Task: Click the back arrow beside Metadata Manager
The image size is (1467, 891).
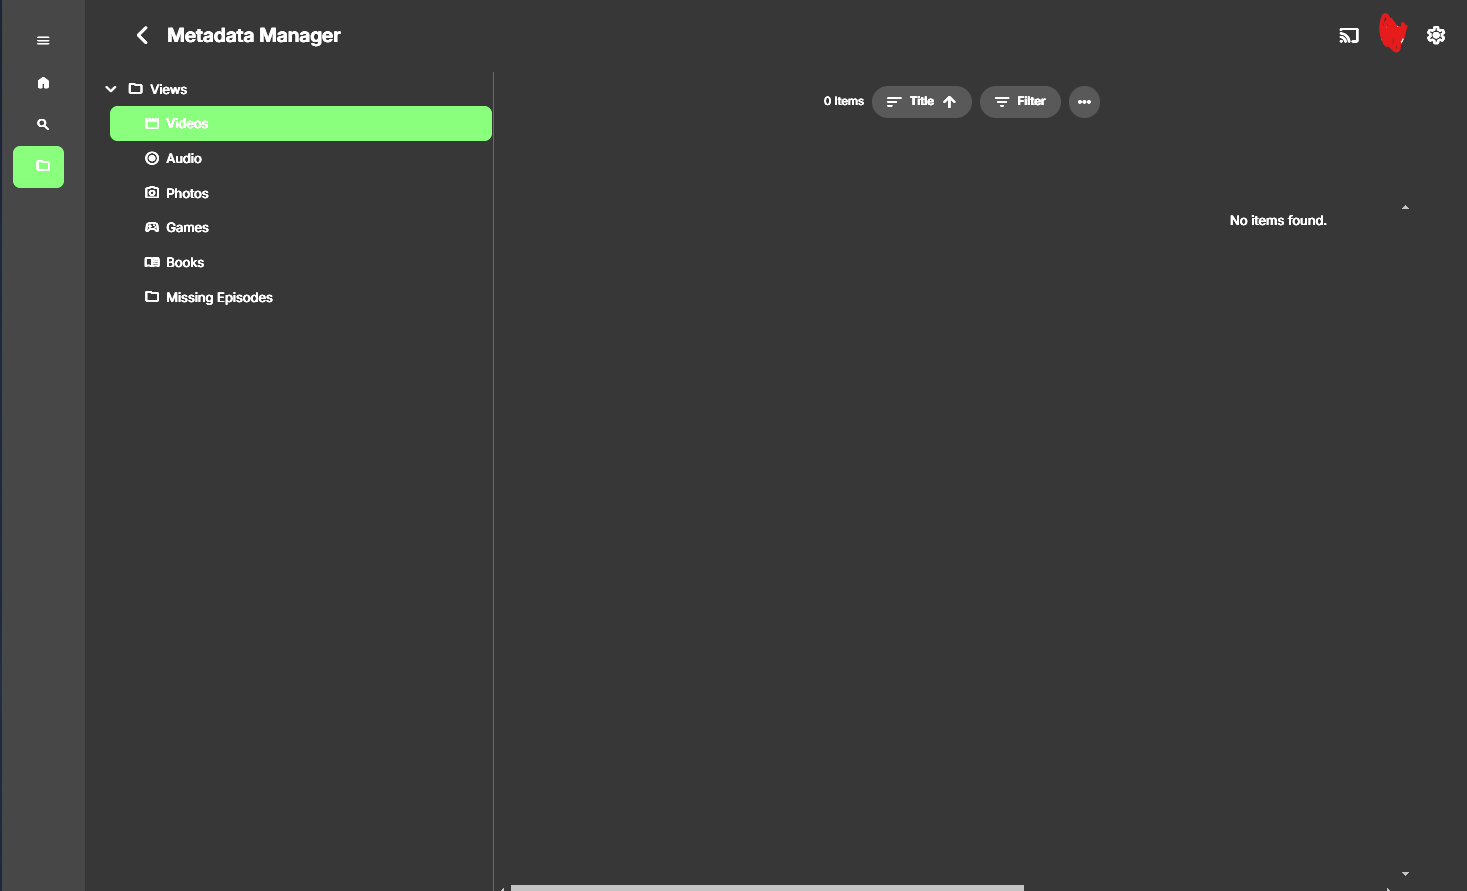Action: click(142, 34)
